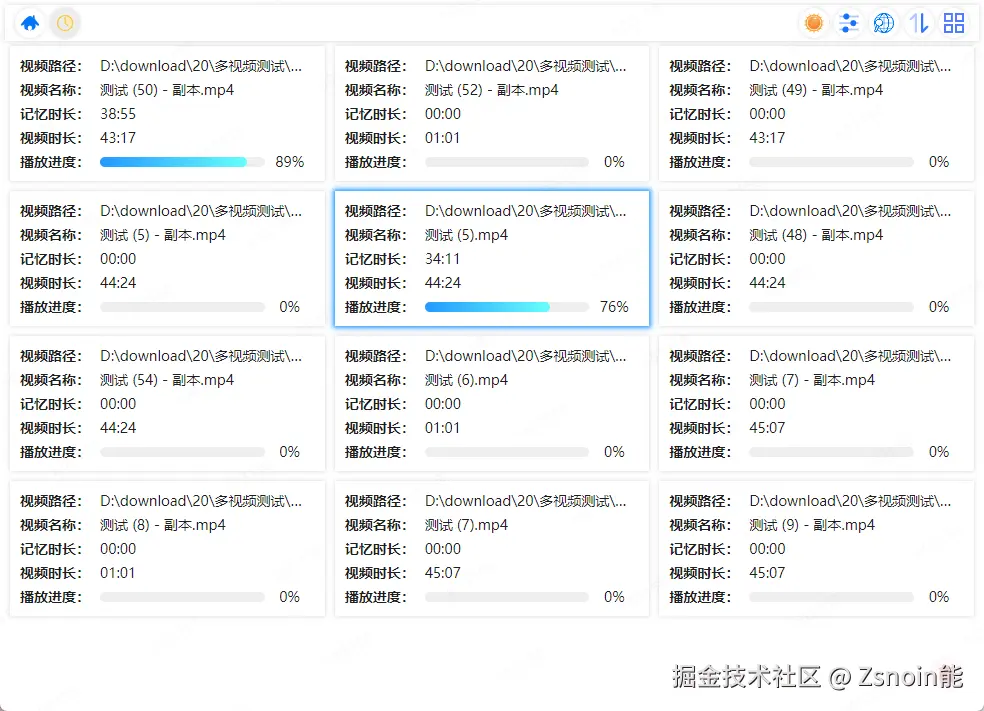Open the 测试 (48) - 副本.mp4 card
984x711 pixels.
point(816,259)
